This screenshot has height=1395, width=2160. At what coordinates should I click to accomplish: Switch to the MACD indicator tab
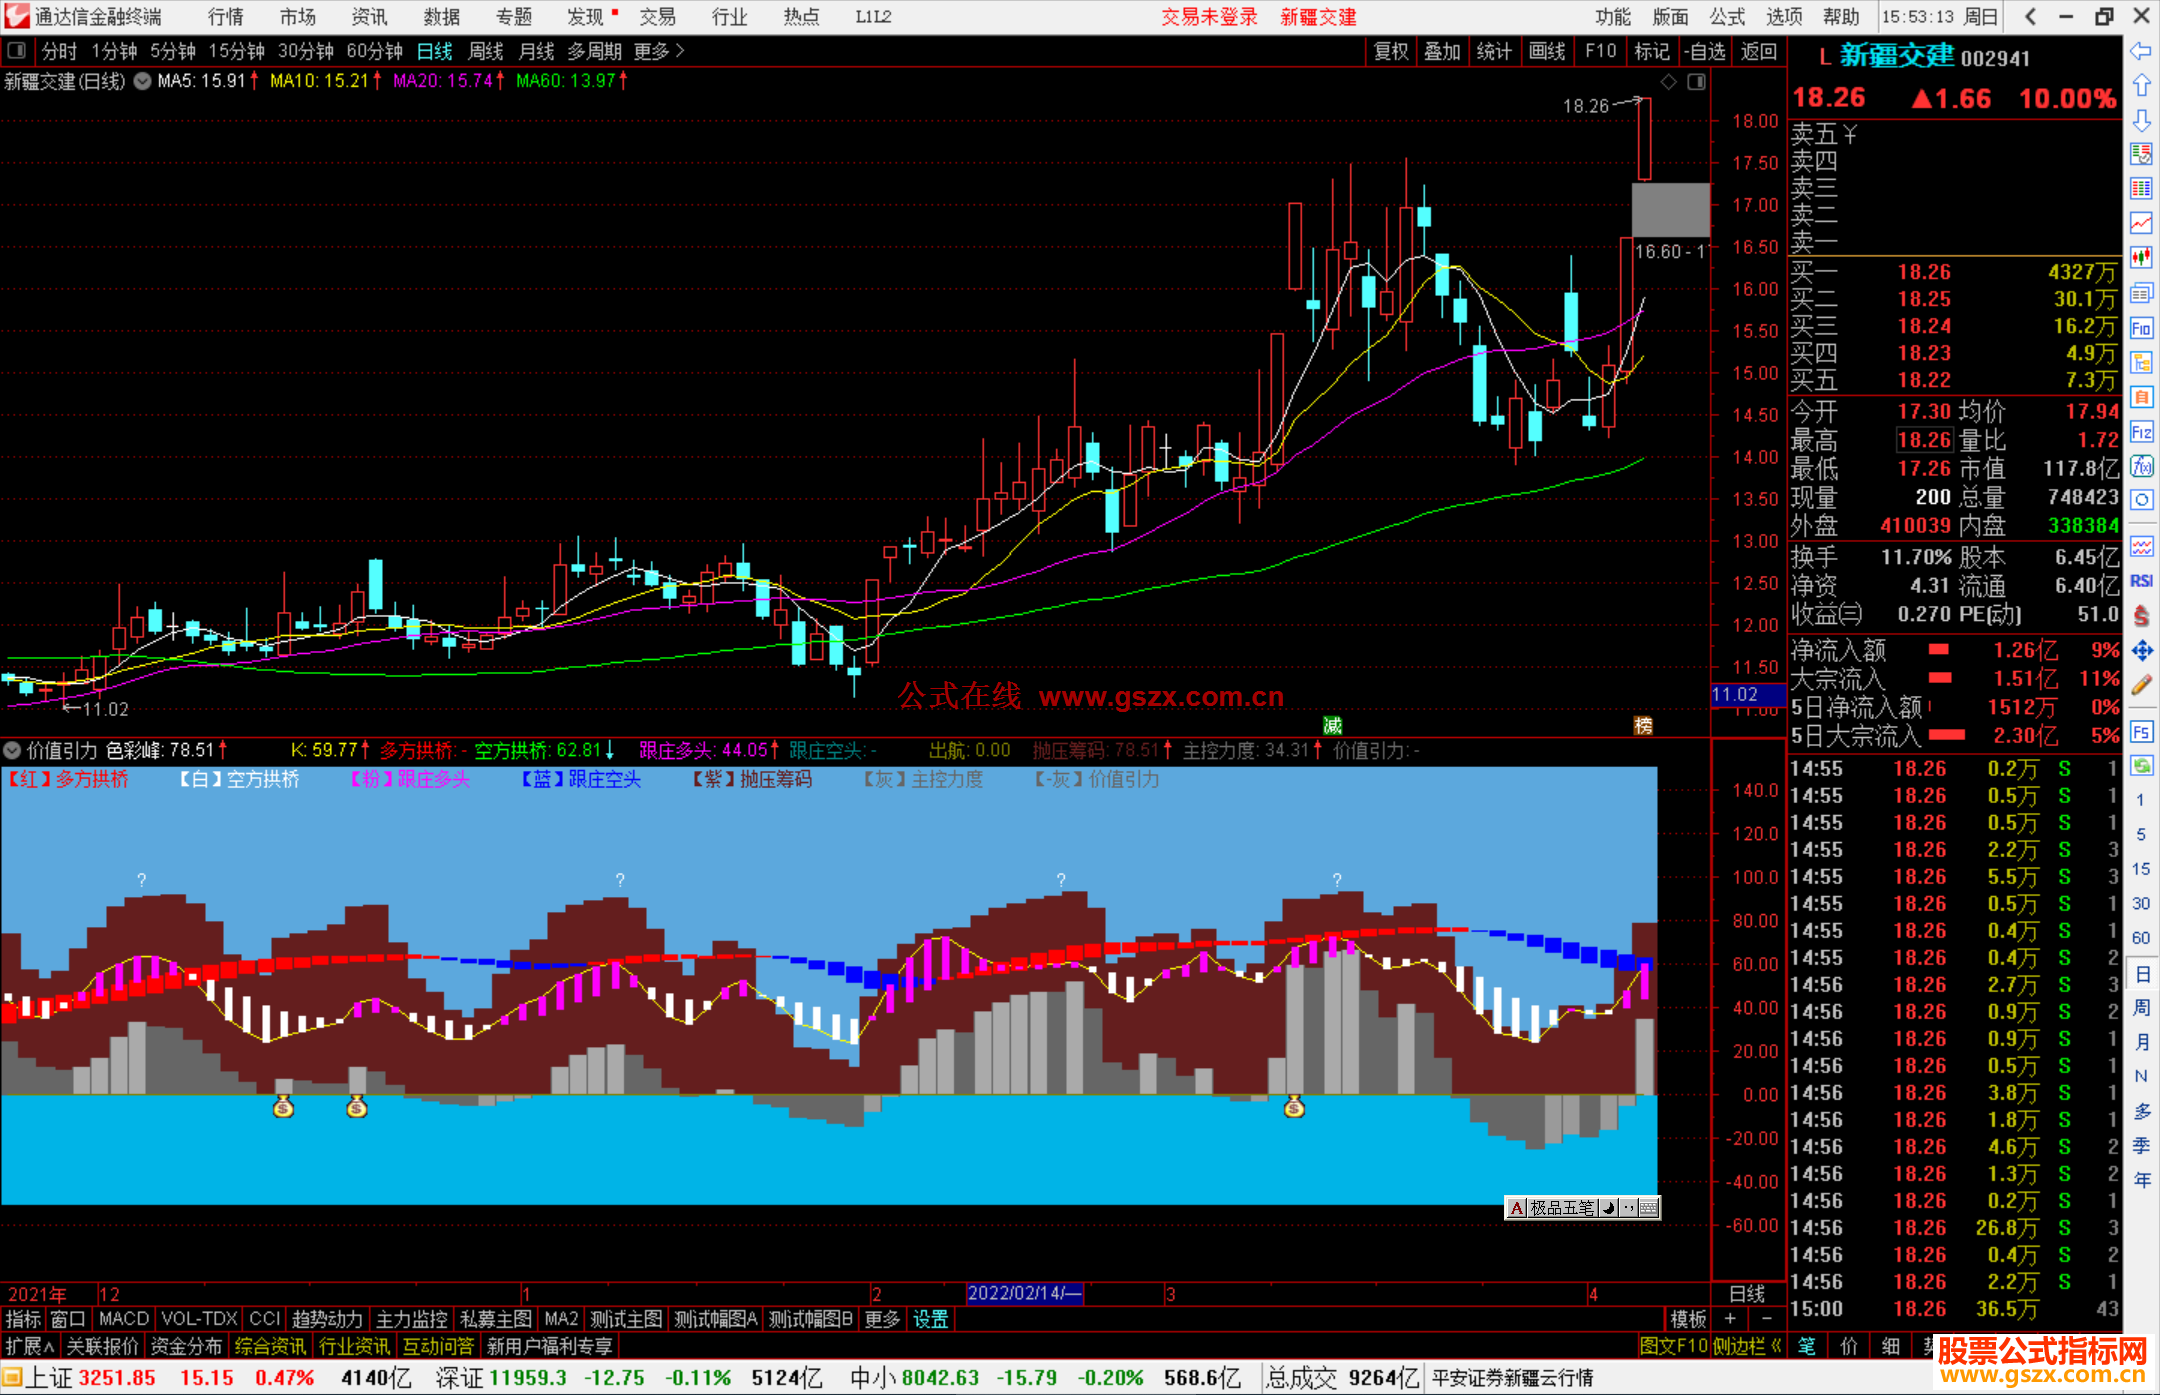124,1319
